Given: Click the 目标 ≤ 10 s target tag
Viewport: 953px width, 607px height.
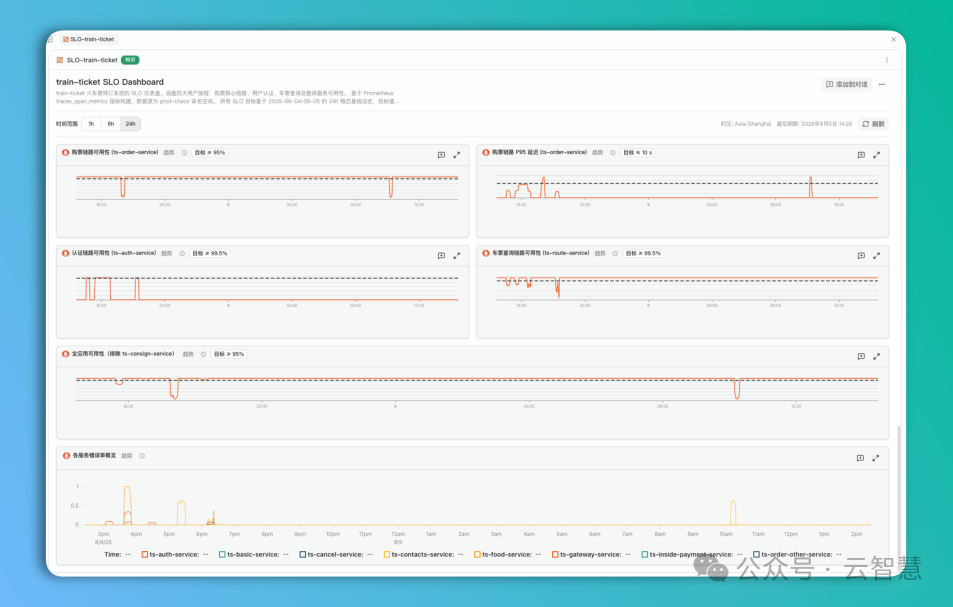Looking at the screenshot, I should (638, 153).
